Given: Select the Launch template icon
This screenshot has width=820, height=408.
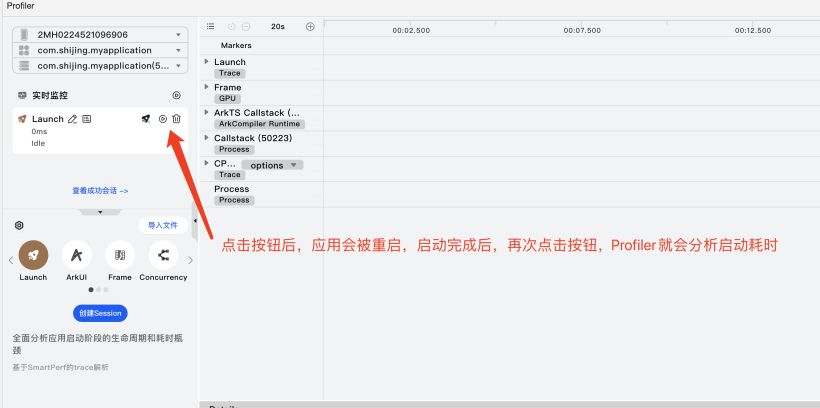Looking at the screenshot, I should point(33,255).
